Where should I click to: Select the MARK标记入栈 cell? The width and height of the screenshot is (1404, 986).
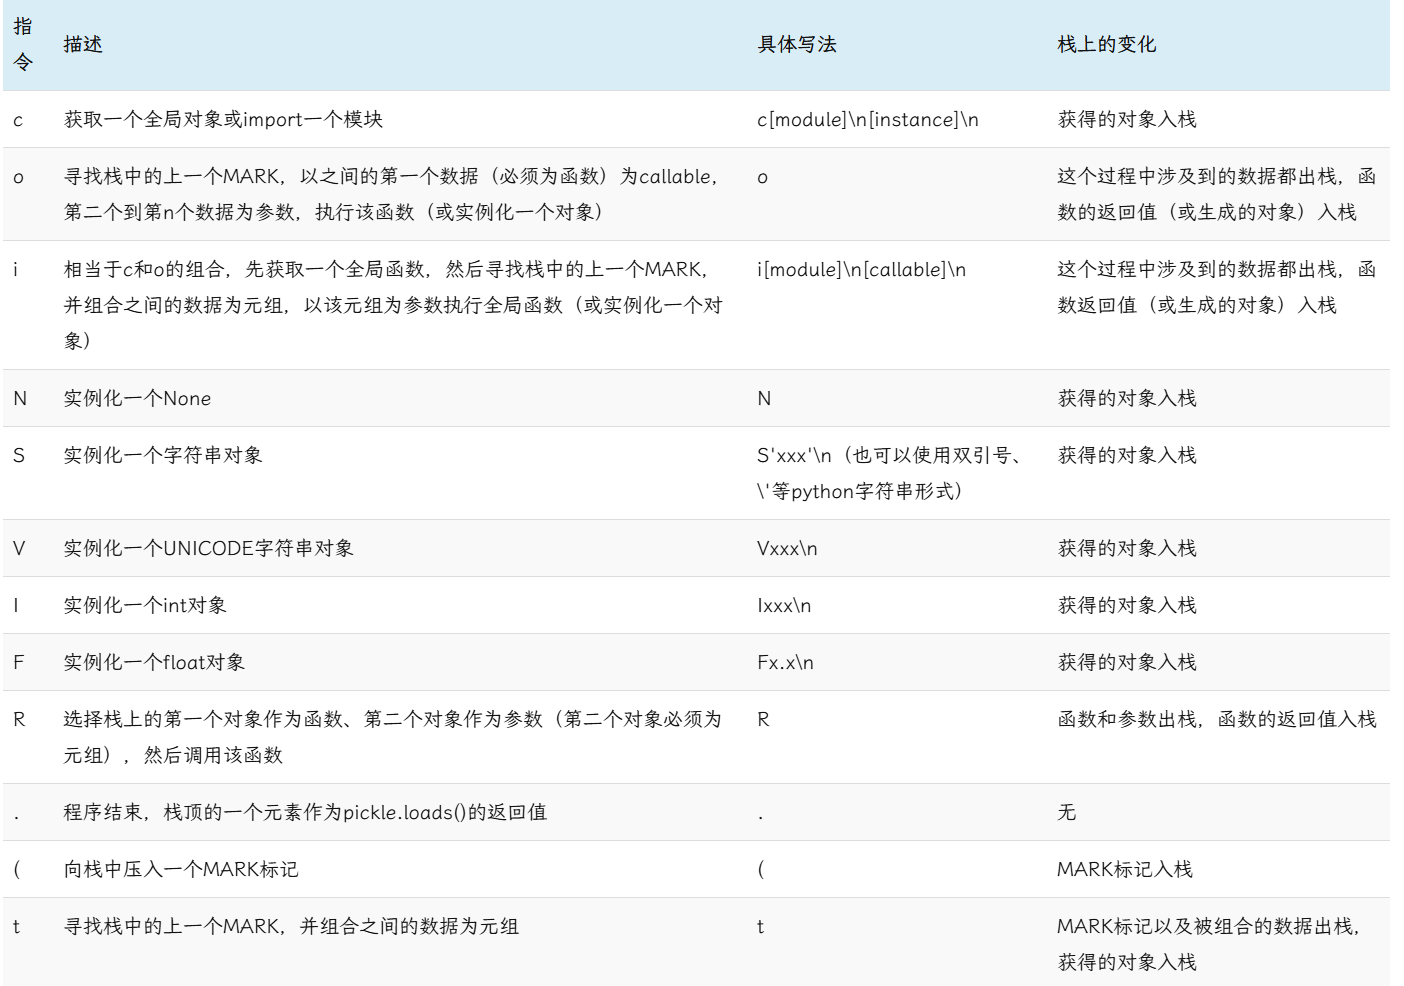[1124, 870]
